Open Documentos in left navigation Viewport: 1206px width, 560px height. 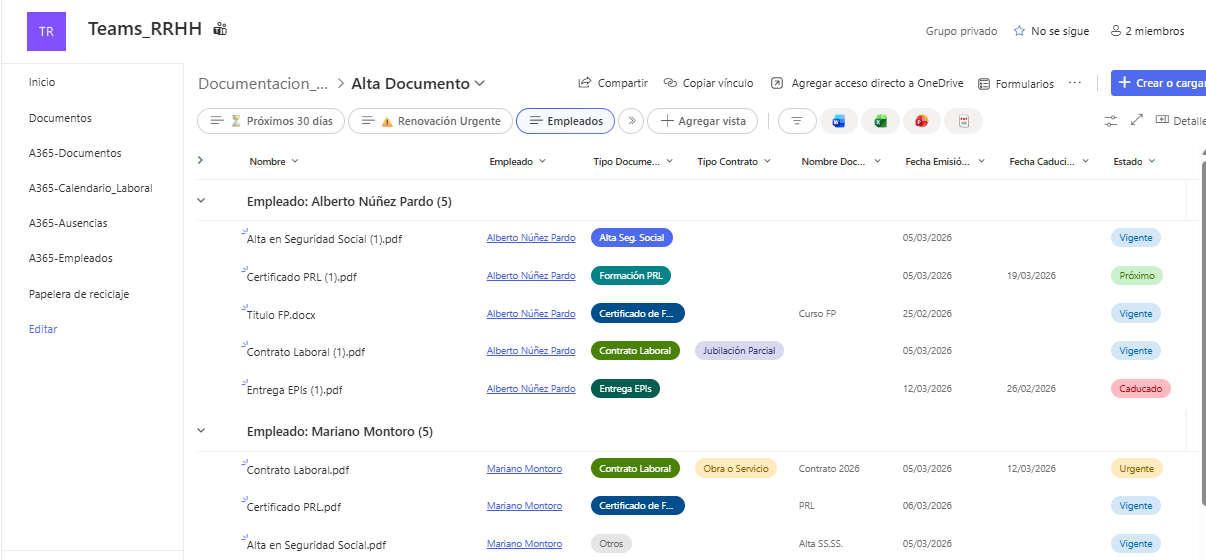(x=60, y=118)
